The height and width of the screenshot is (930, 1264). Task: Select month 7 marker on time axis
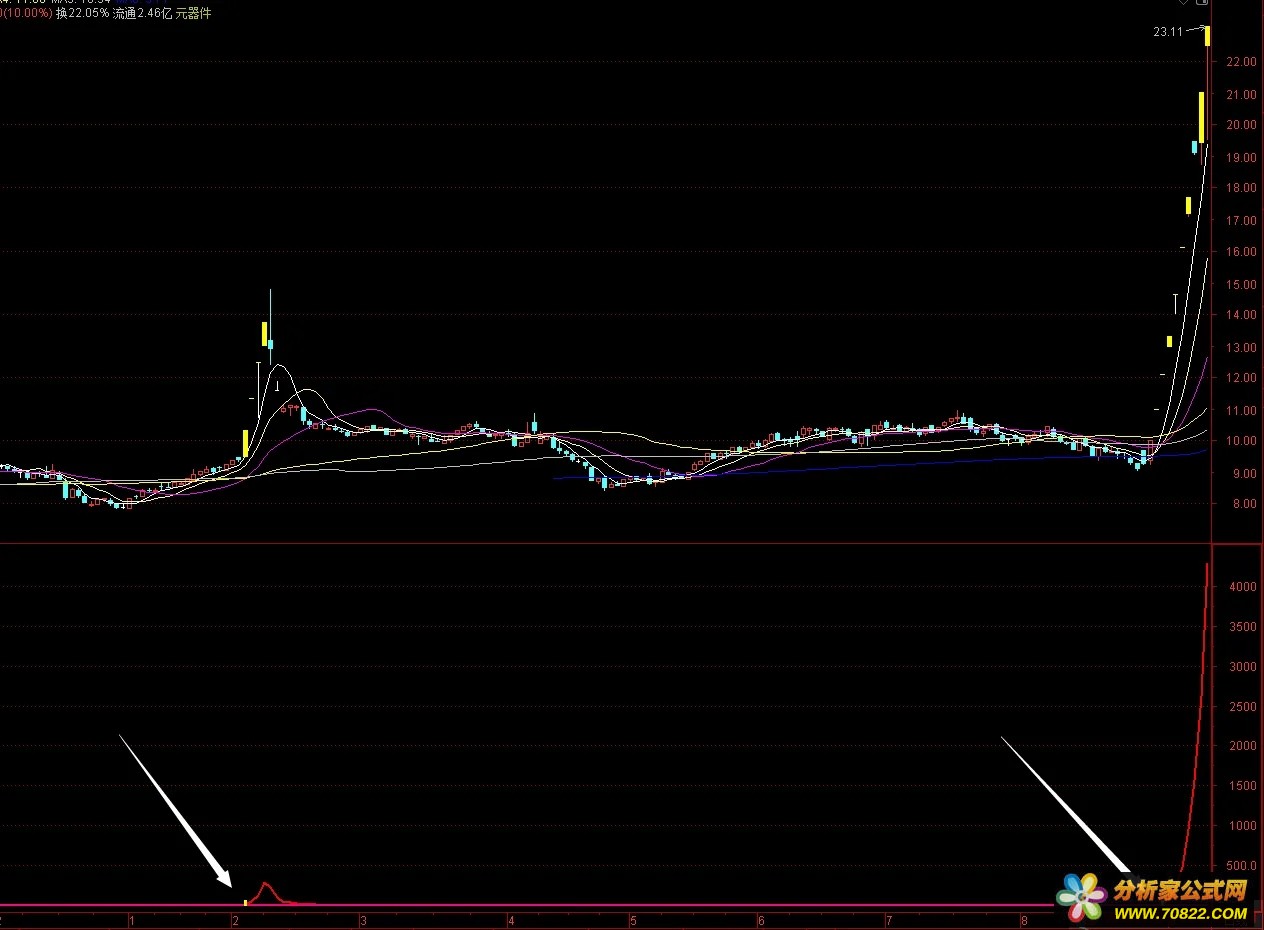[x=888, y=919]
